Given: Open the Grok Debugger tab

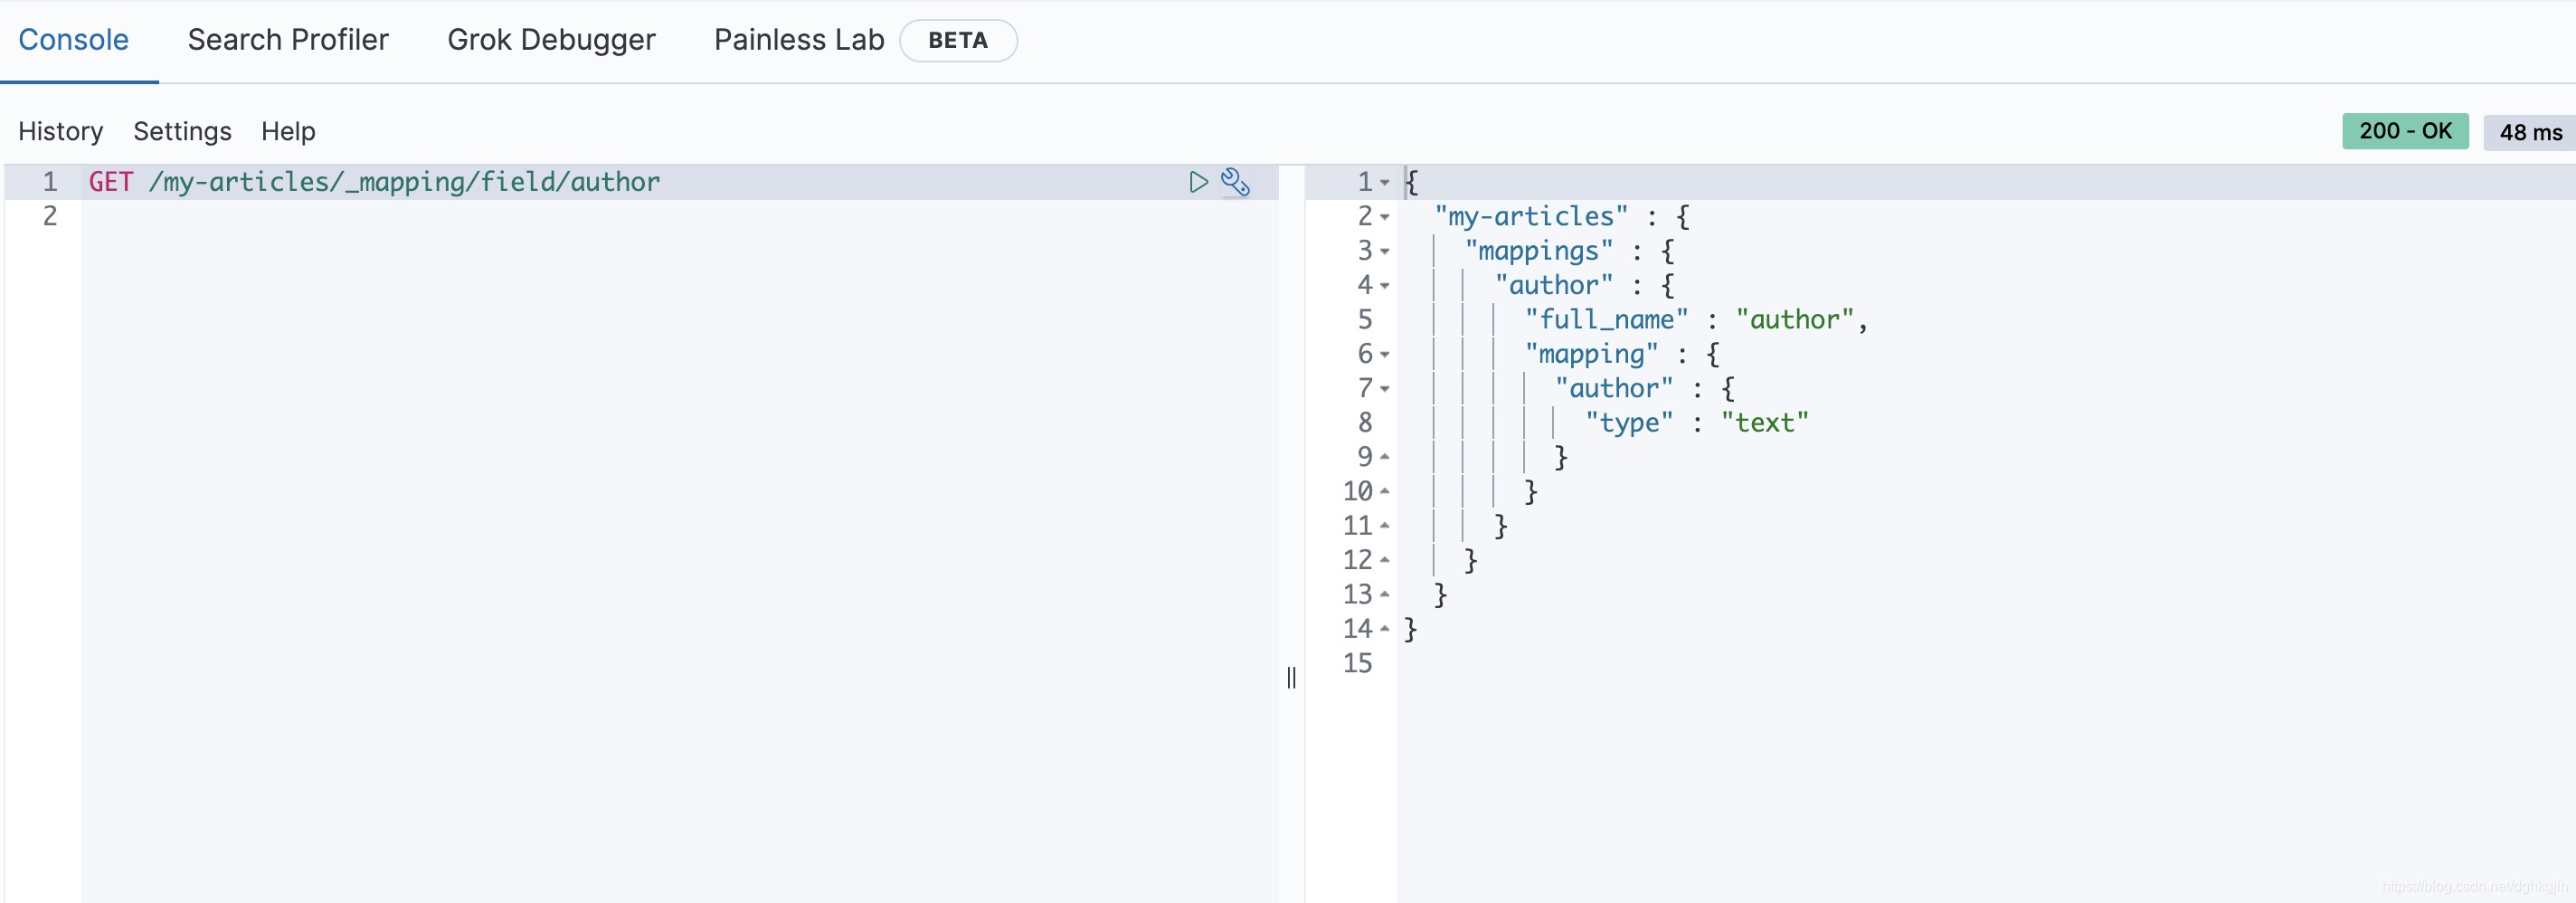Looking at the screenshot, I should (551, 40).
